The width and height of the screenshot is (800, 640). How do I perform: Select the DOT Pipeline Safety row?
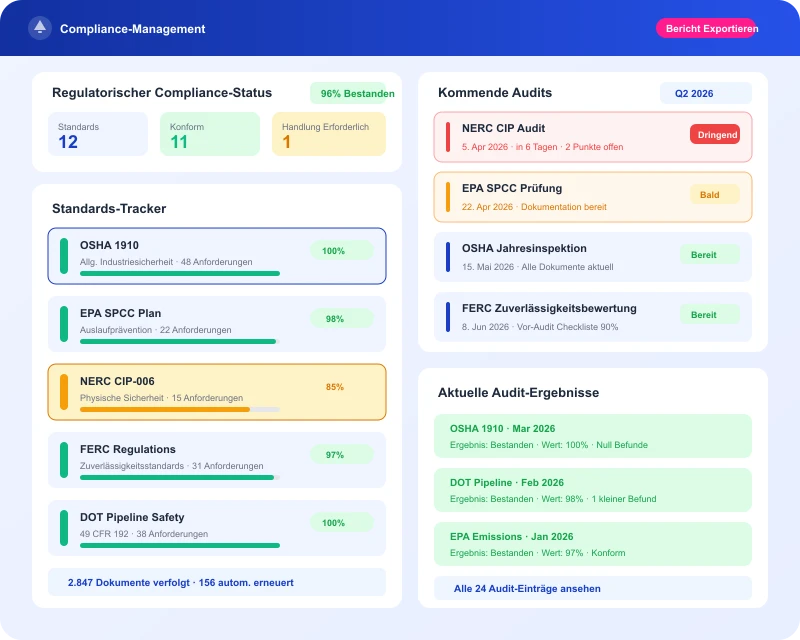[x=217, y=528]
